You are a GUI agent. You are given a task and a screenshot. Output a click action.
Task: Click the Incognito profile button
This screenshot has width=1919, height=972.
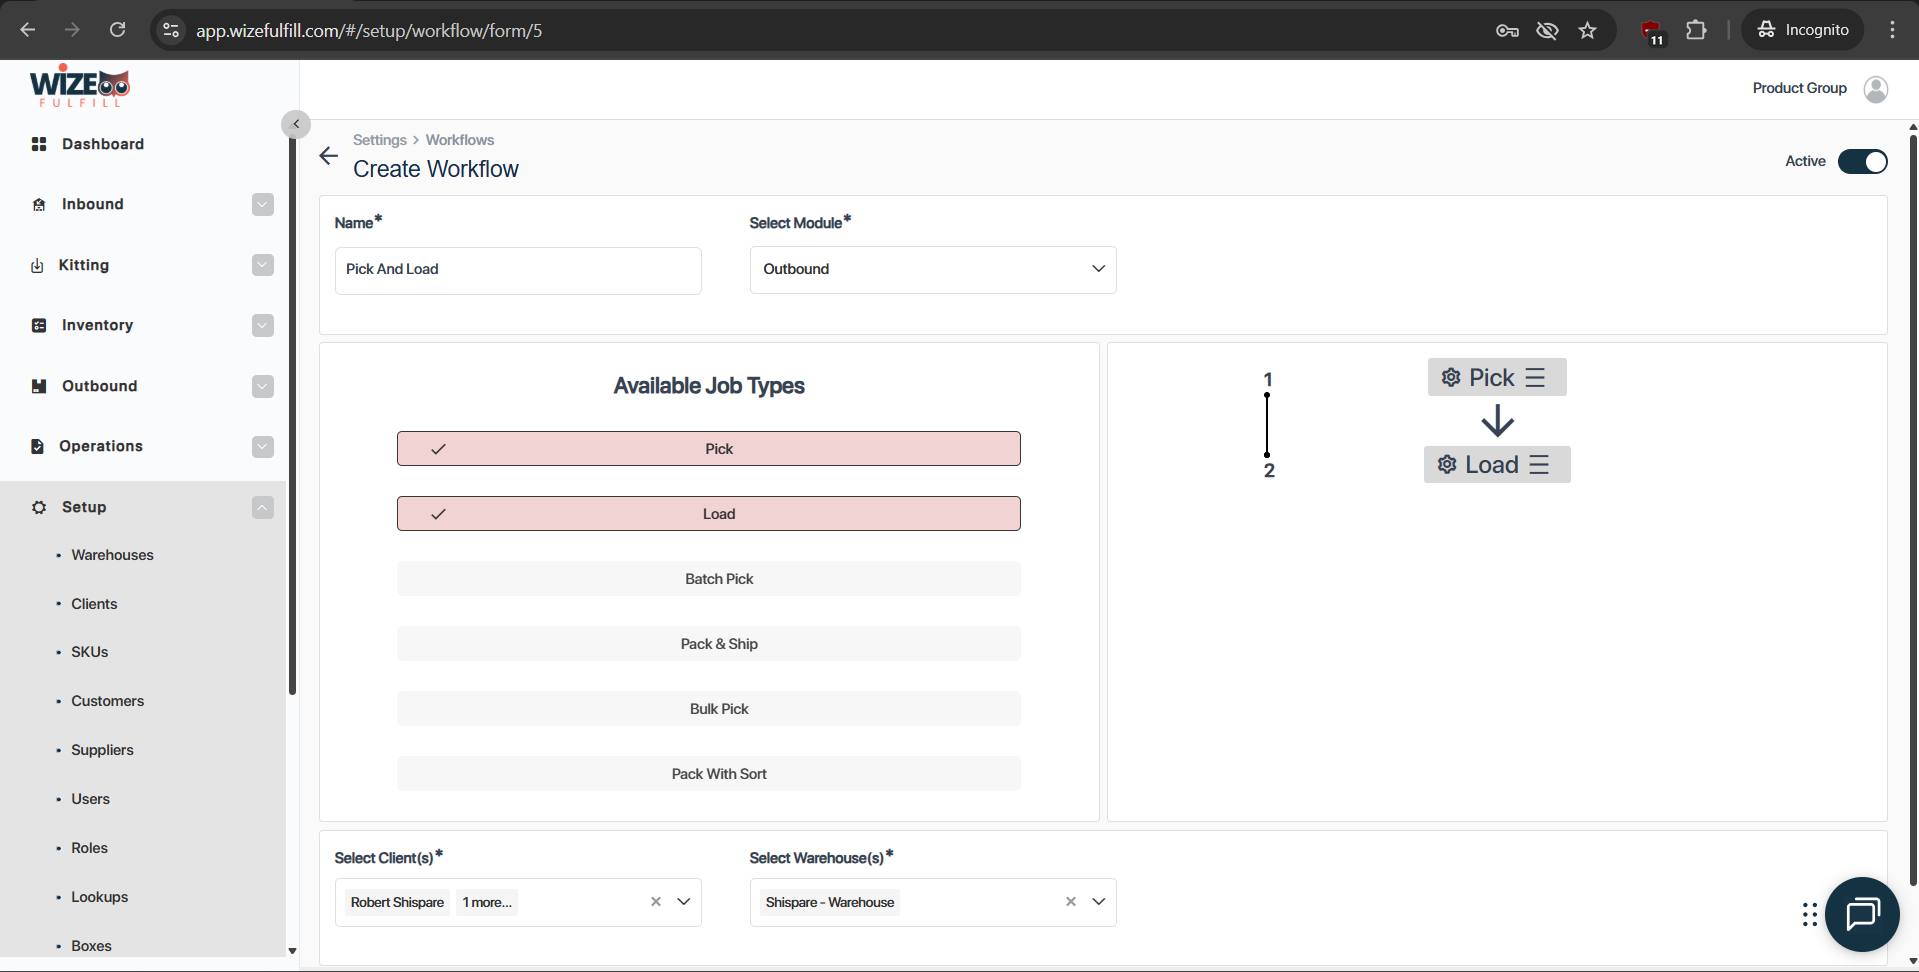coord(1803,30)
